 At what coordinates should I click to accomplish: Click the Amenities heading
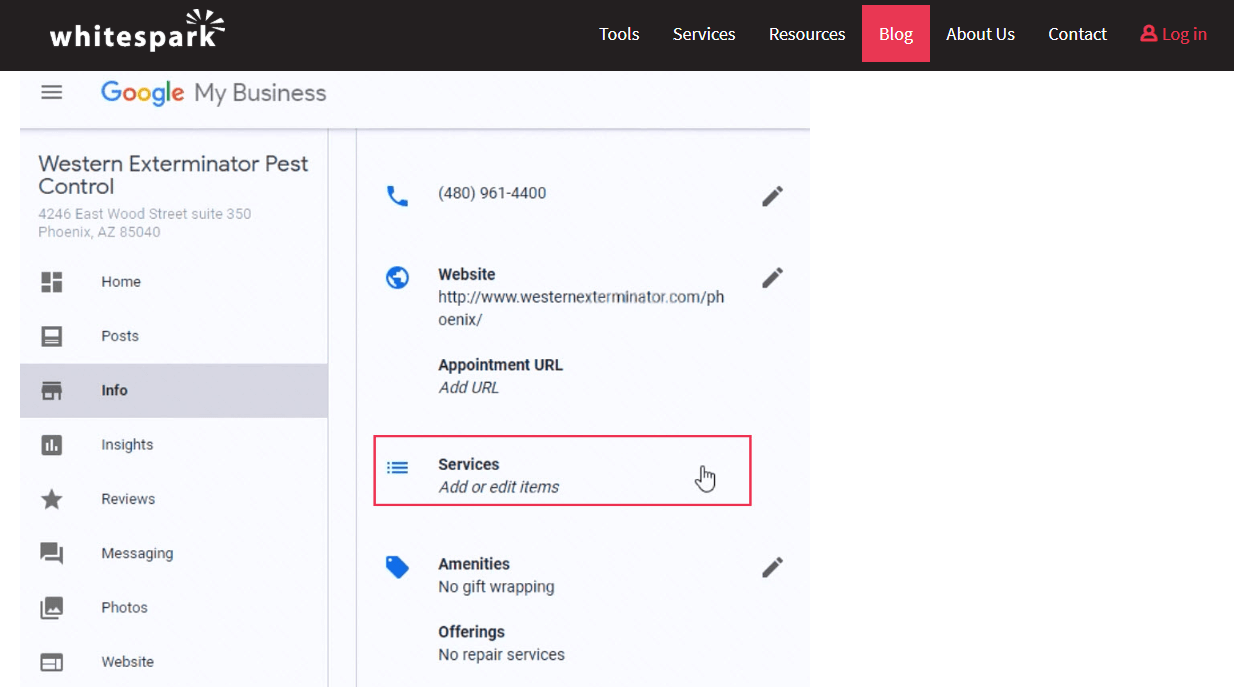(x=474, y=564)
